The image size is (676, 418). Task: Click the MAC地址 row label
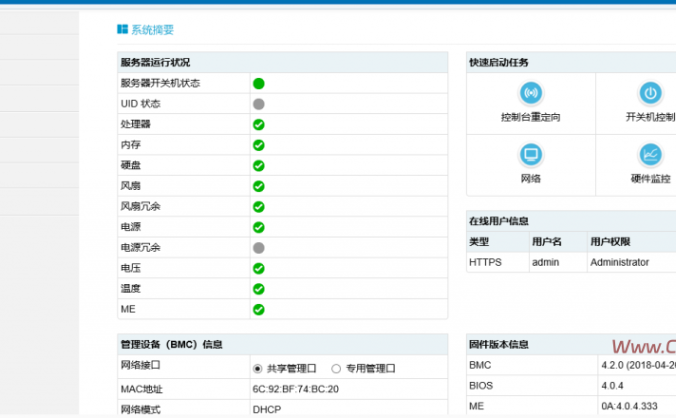[x=141, y=389]
